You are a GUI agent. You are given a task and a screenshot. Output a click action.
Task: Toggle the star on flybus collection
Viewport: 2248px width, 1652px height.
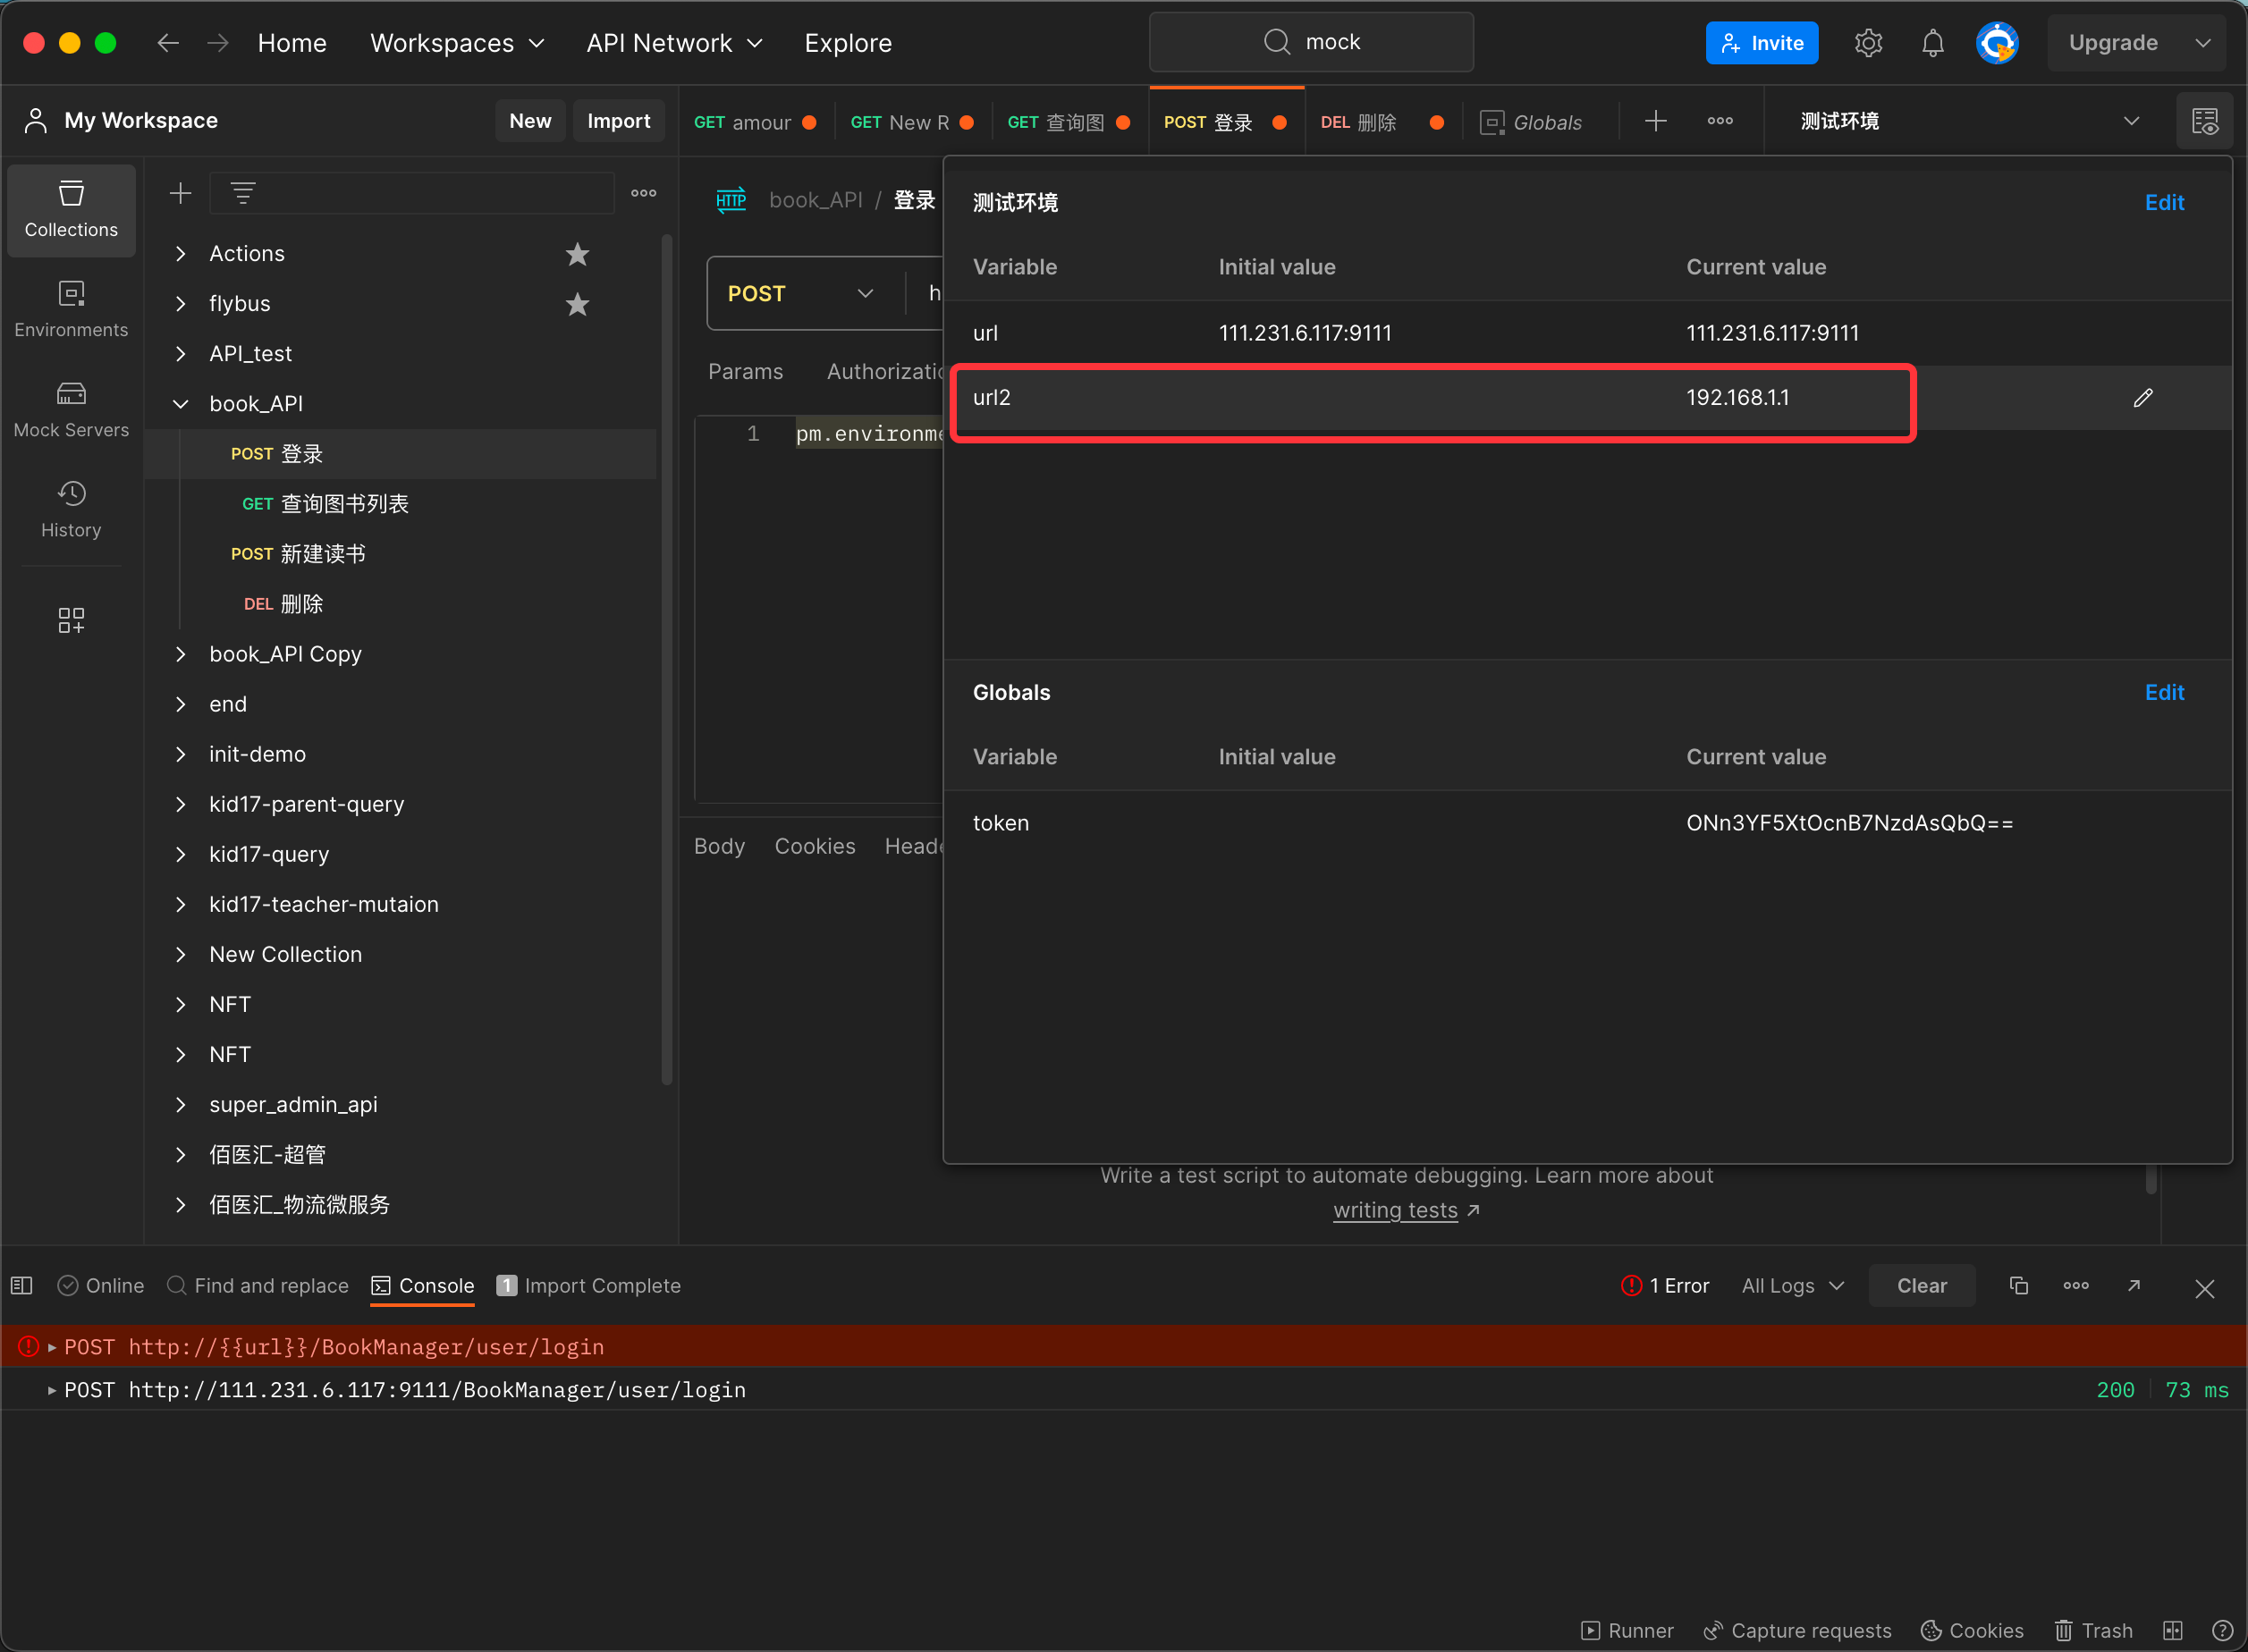point(577,304)
